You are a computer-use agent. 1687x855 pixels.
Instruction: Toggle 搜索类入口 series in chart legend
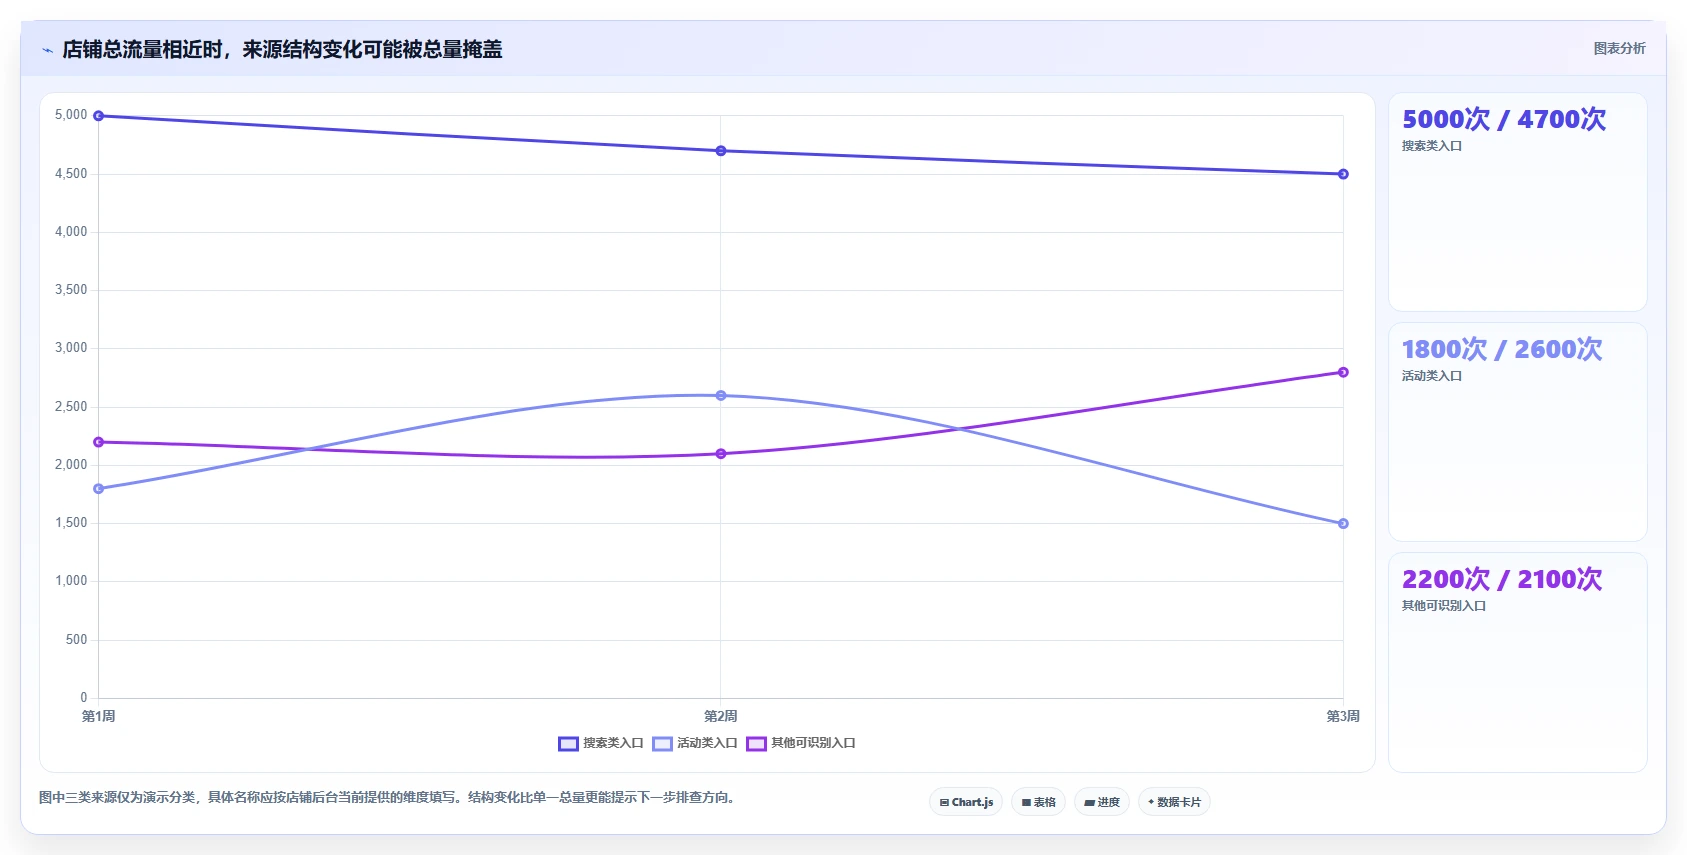(601, 743)
